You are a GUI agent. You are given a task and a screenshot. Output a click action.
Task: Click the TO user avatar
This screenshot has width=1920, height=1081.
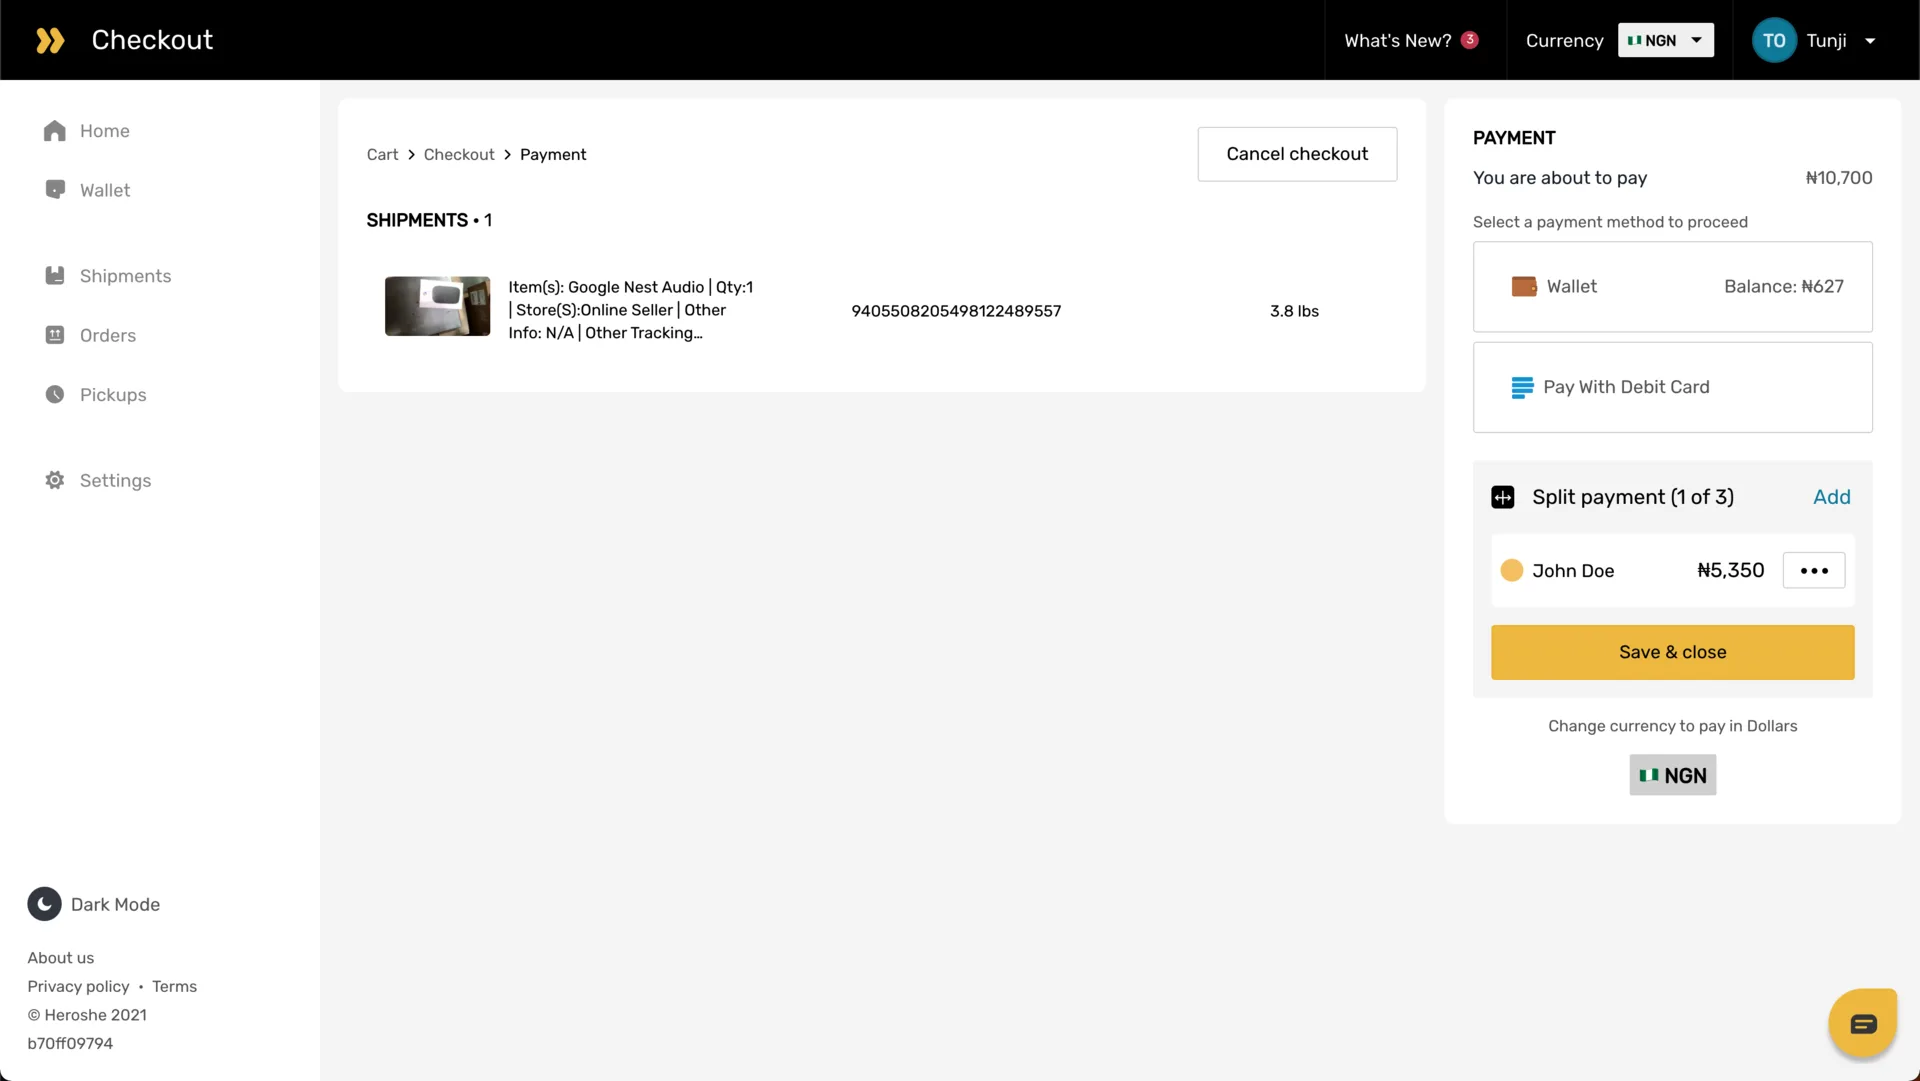pos(1774,40)
